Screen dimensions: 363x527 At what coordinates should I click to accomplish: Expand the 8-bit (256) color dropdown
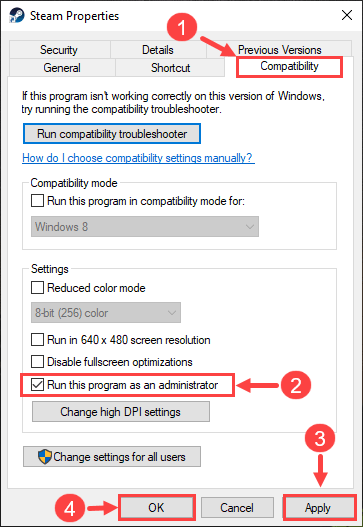coord(106,313)
